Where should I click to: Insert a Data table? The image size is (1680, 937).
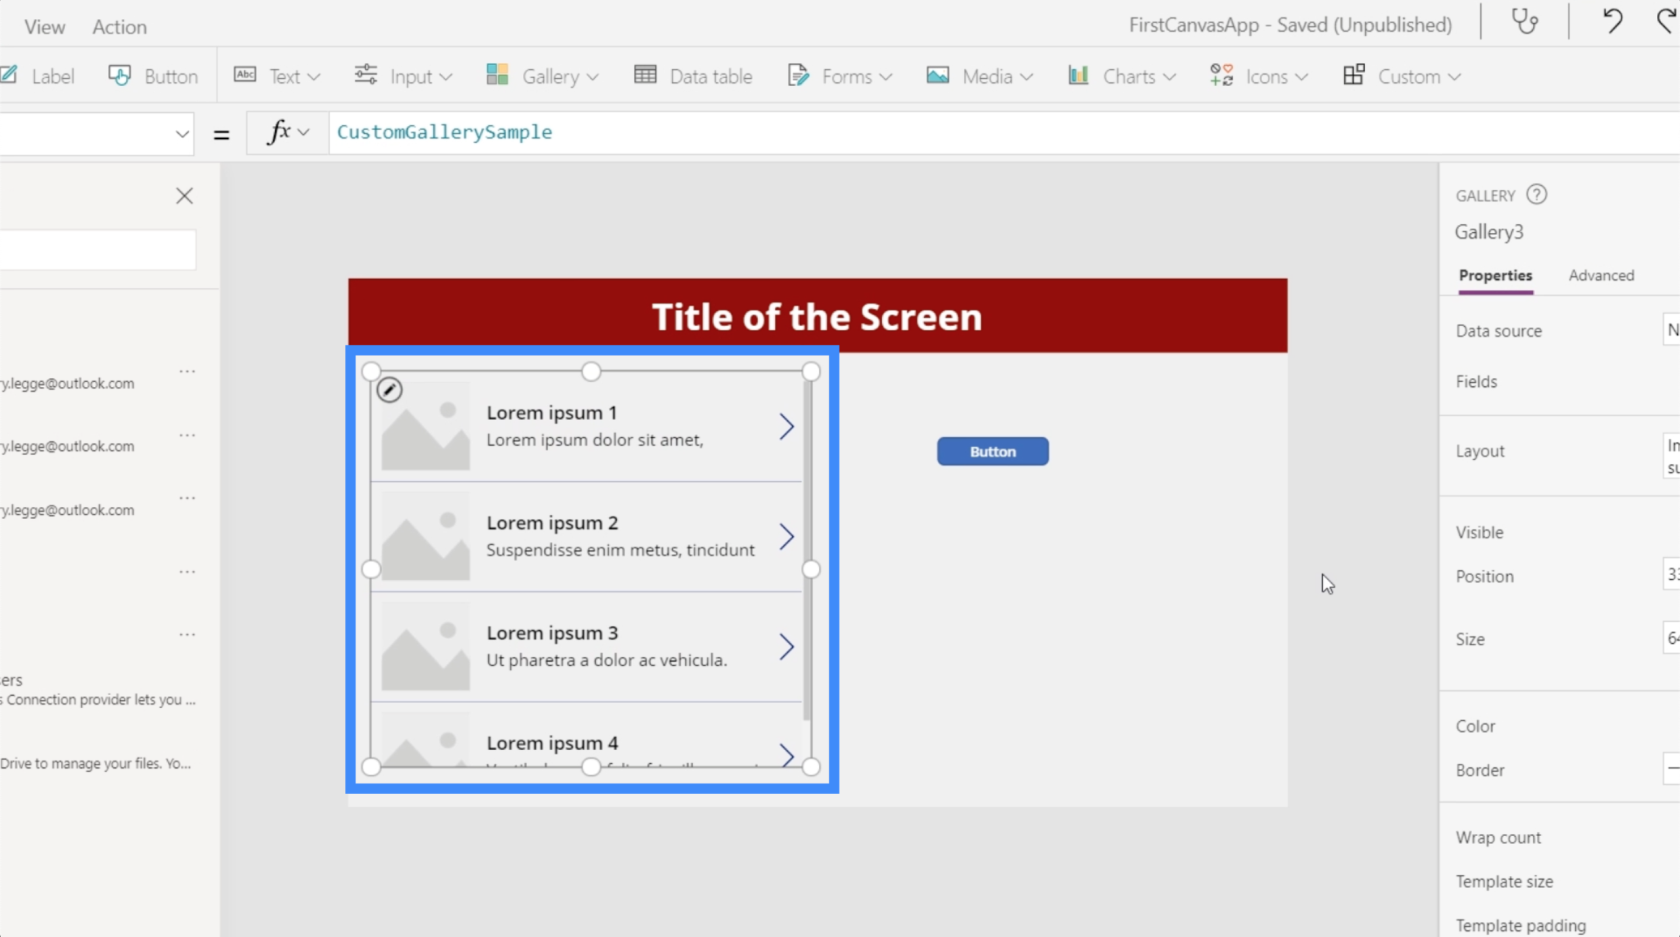pyautogui.click(x=693, y=76)
